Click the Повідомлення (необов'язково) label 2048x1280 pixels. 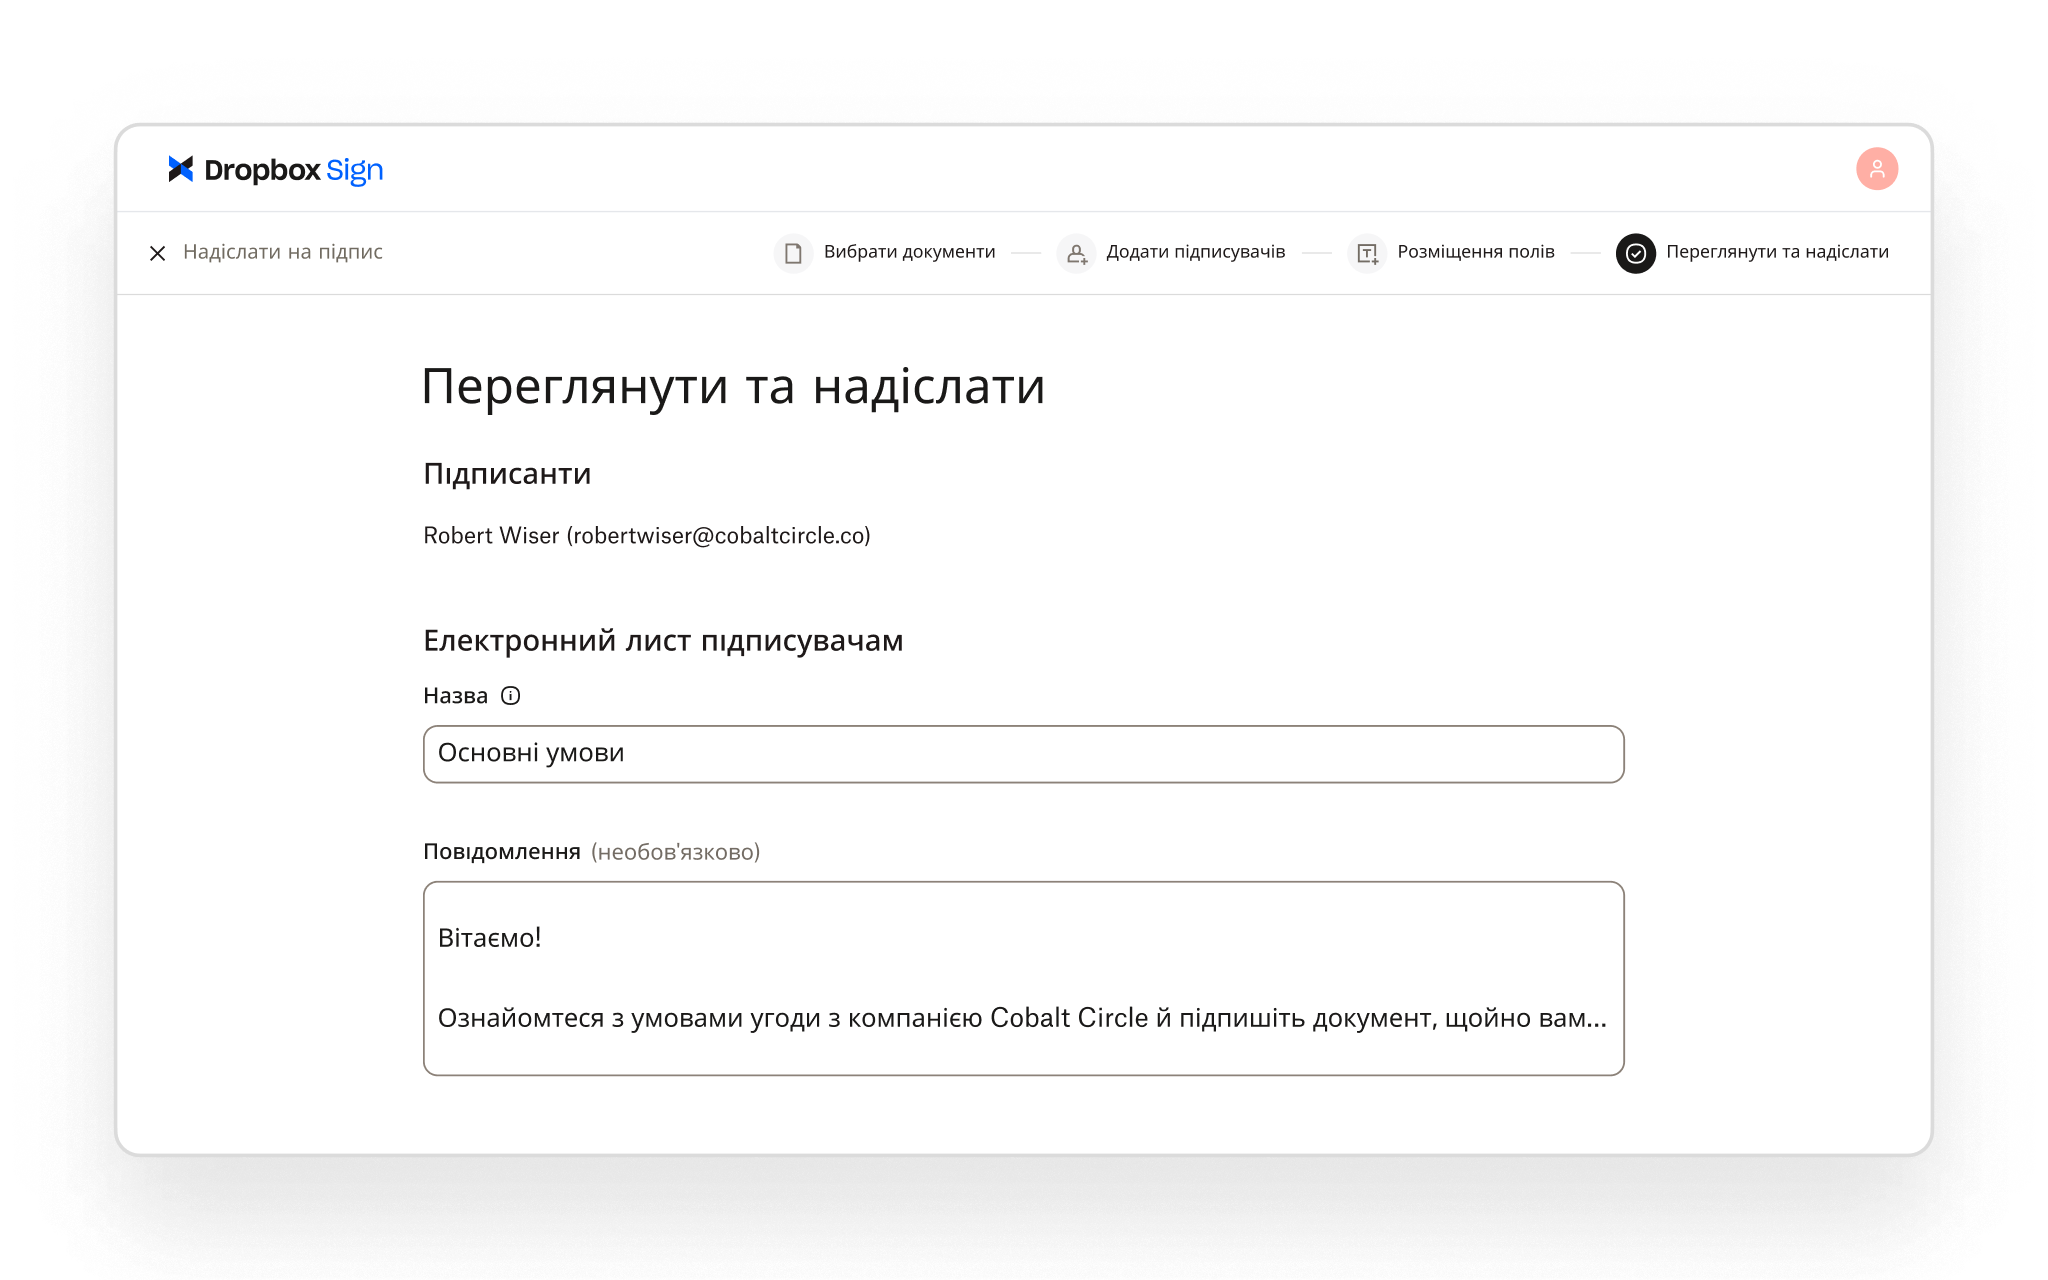click(x=591, y=852)
